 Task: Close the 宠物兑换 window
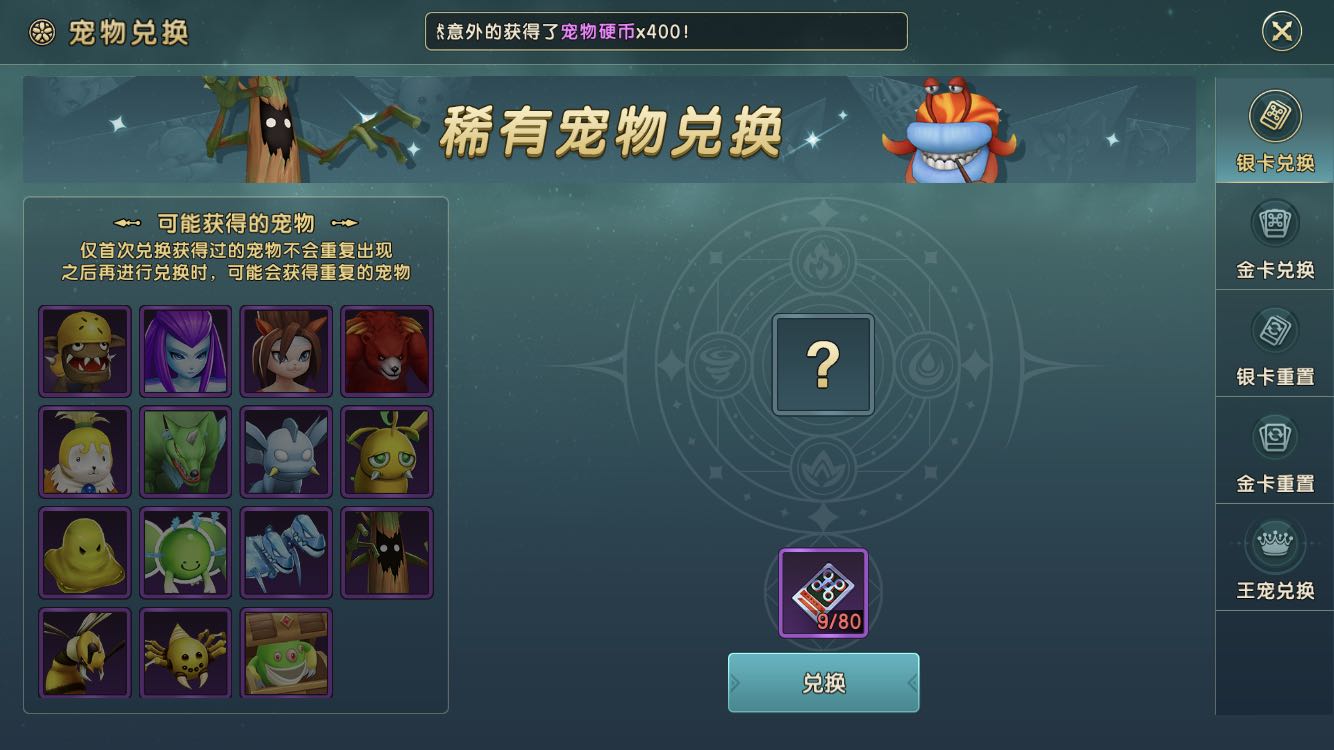click(1281, 31)
